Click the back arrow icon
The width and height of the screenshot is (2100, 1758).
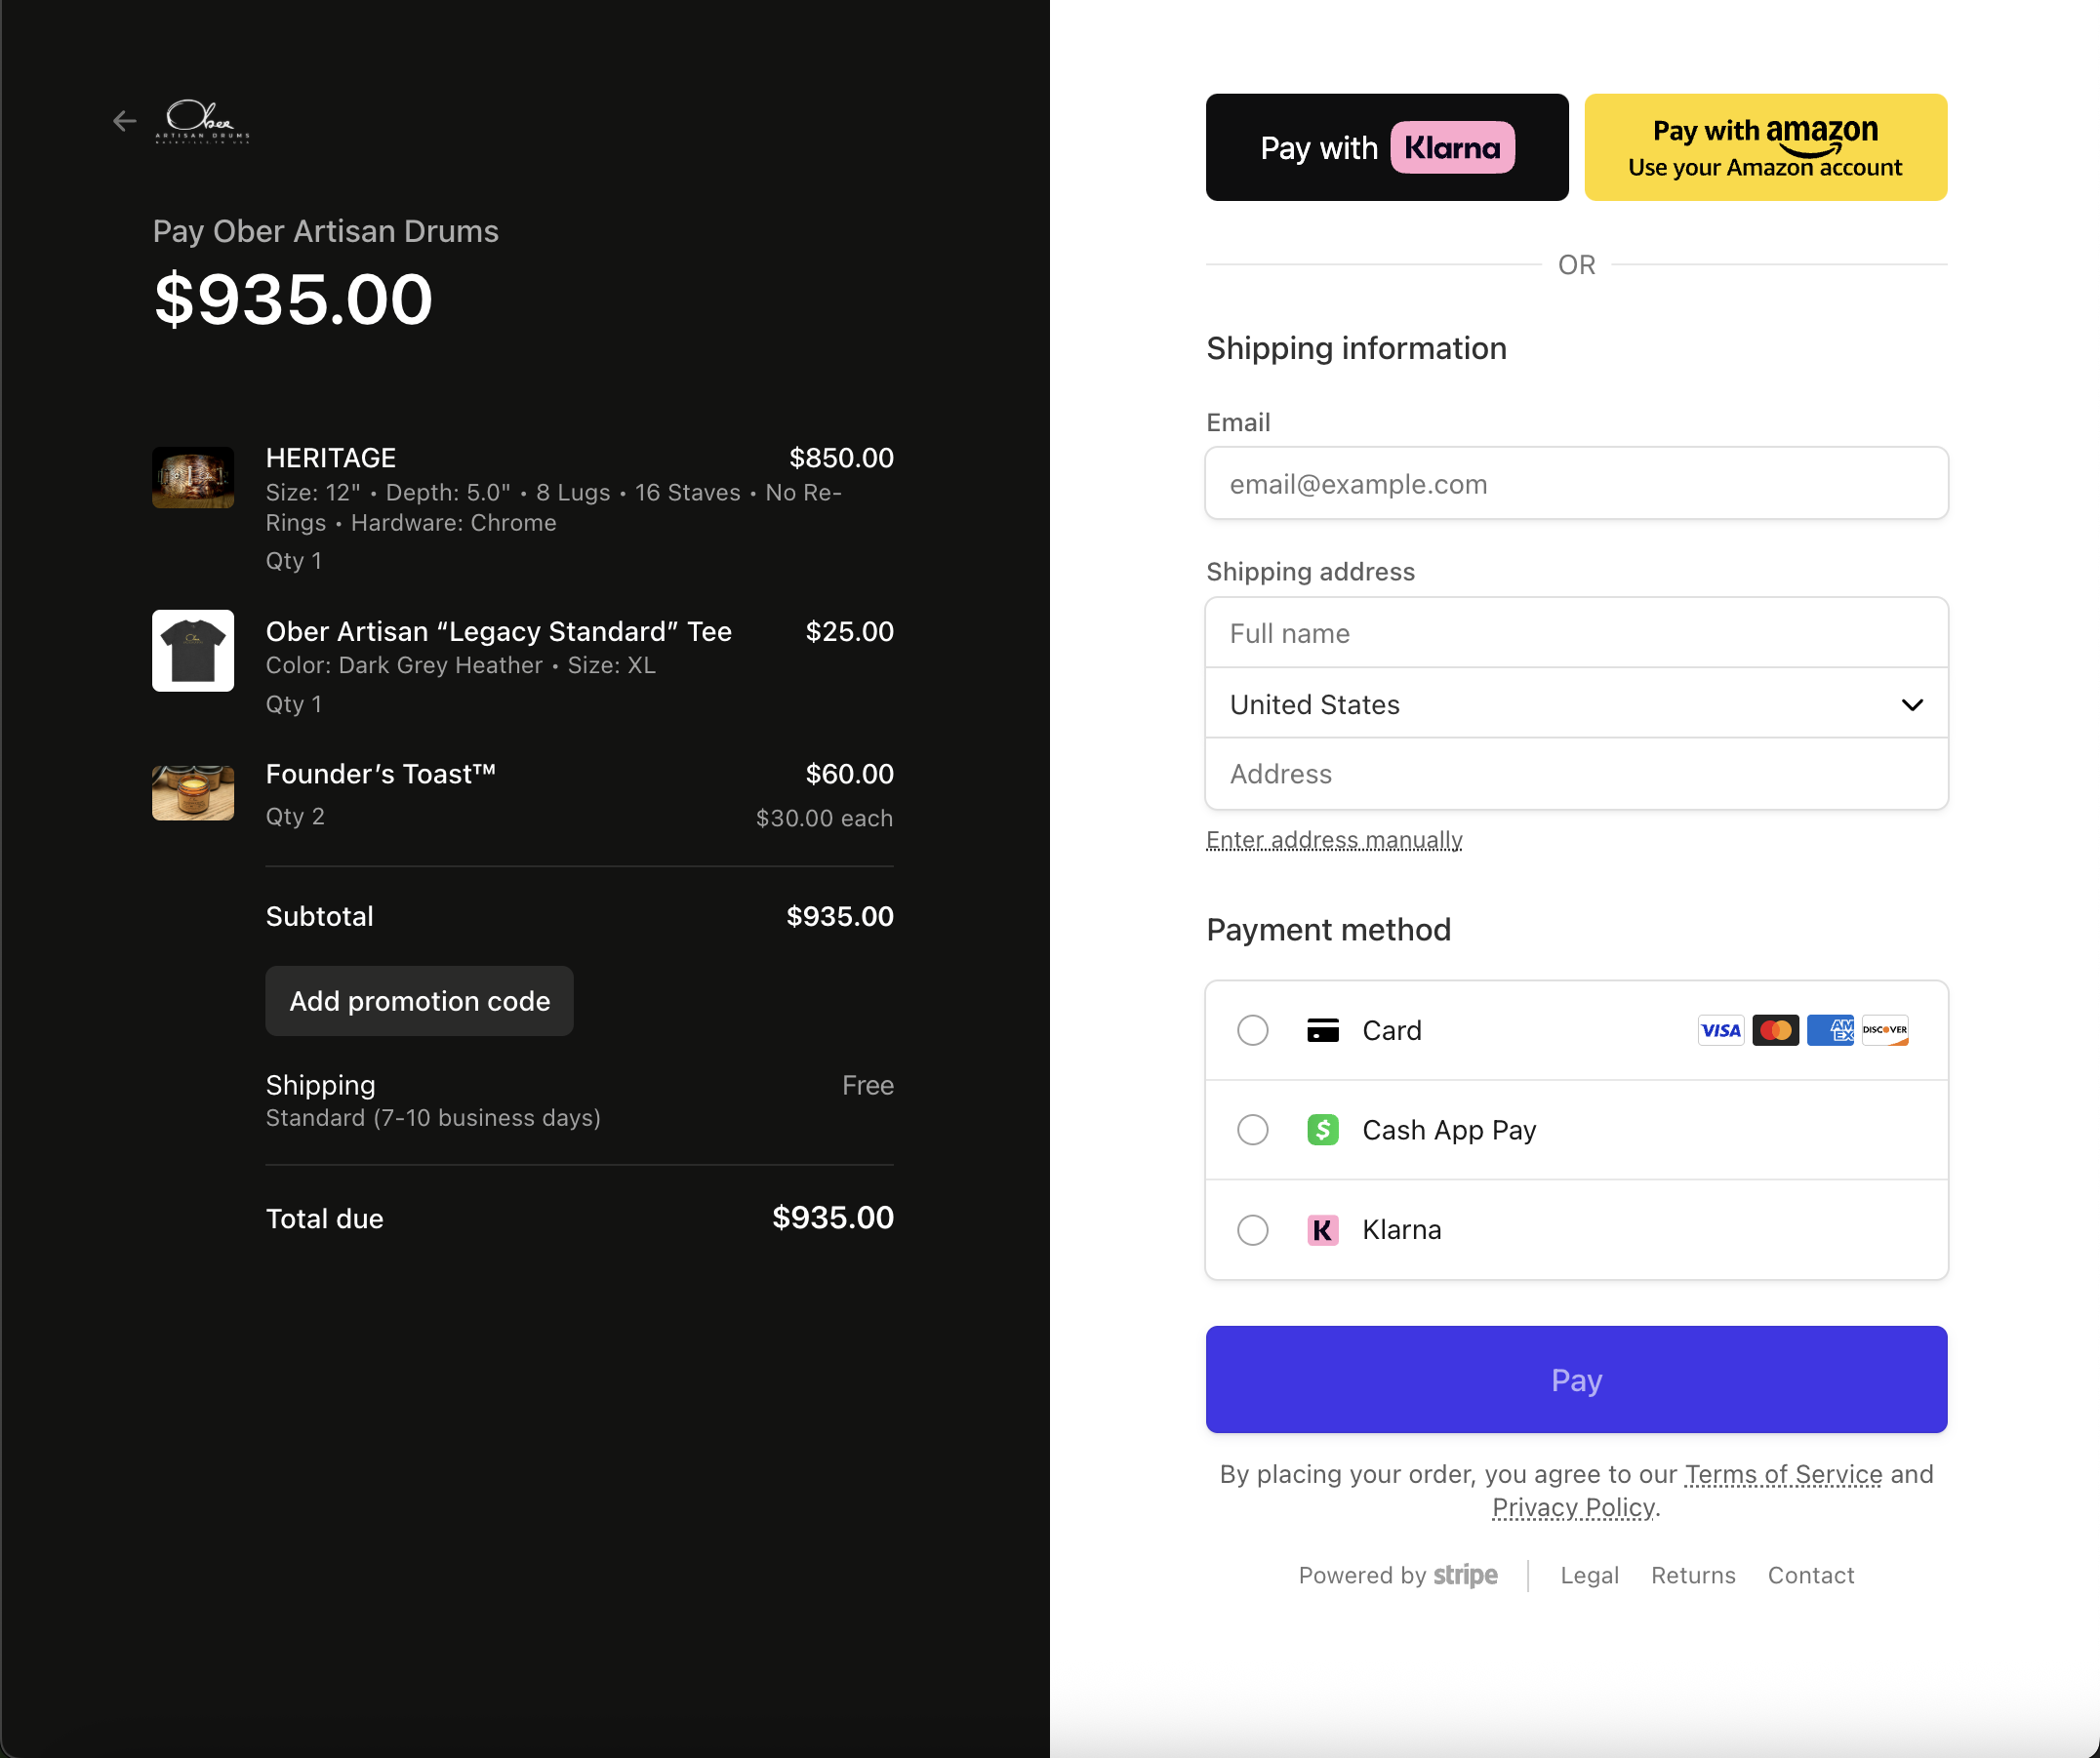coord(124,121)
